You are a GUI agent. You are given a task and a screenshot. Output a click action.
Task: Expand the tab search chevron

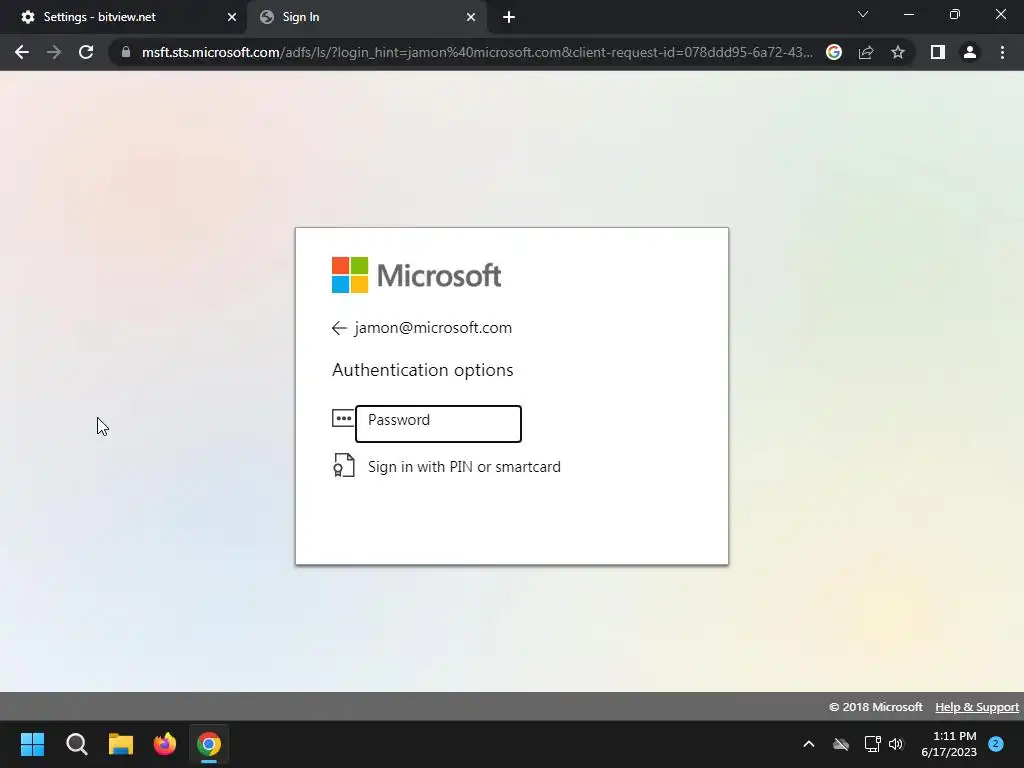(863, 14)
